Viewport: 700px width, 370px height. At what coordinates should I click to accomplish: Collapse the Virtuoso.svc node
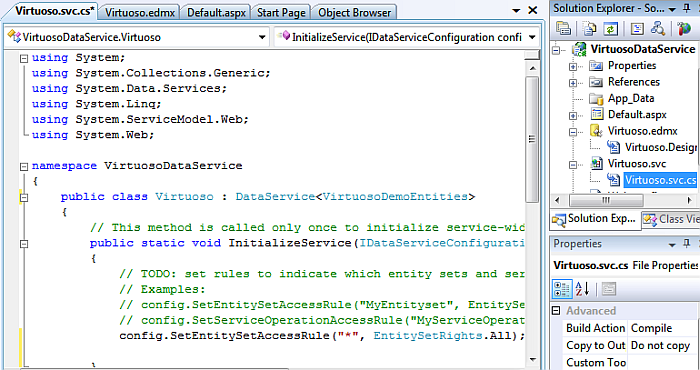(x=573, y=165)
